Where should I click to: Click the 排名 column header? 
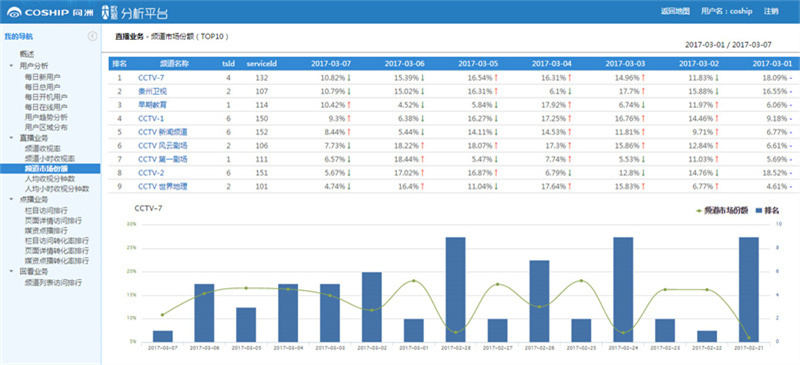click(120, 64)
